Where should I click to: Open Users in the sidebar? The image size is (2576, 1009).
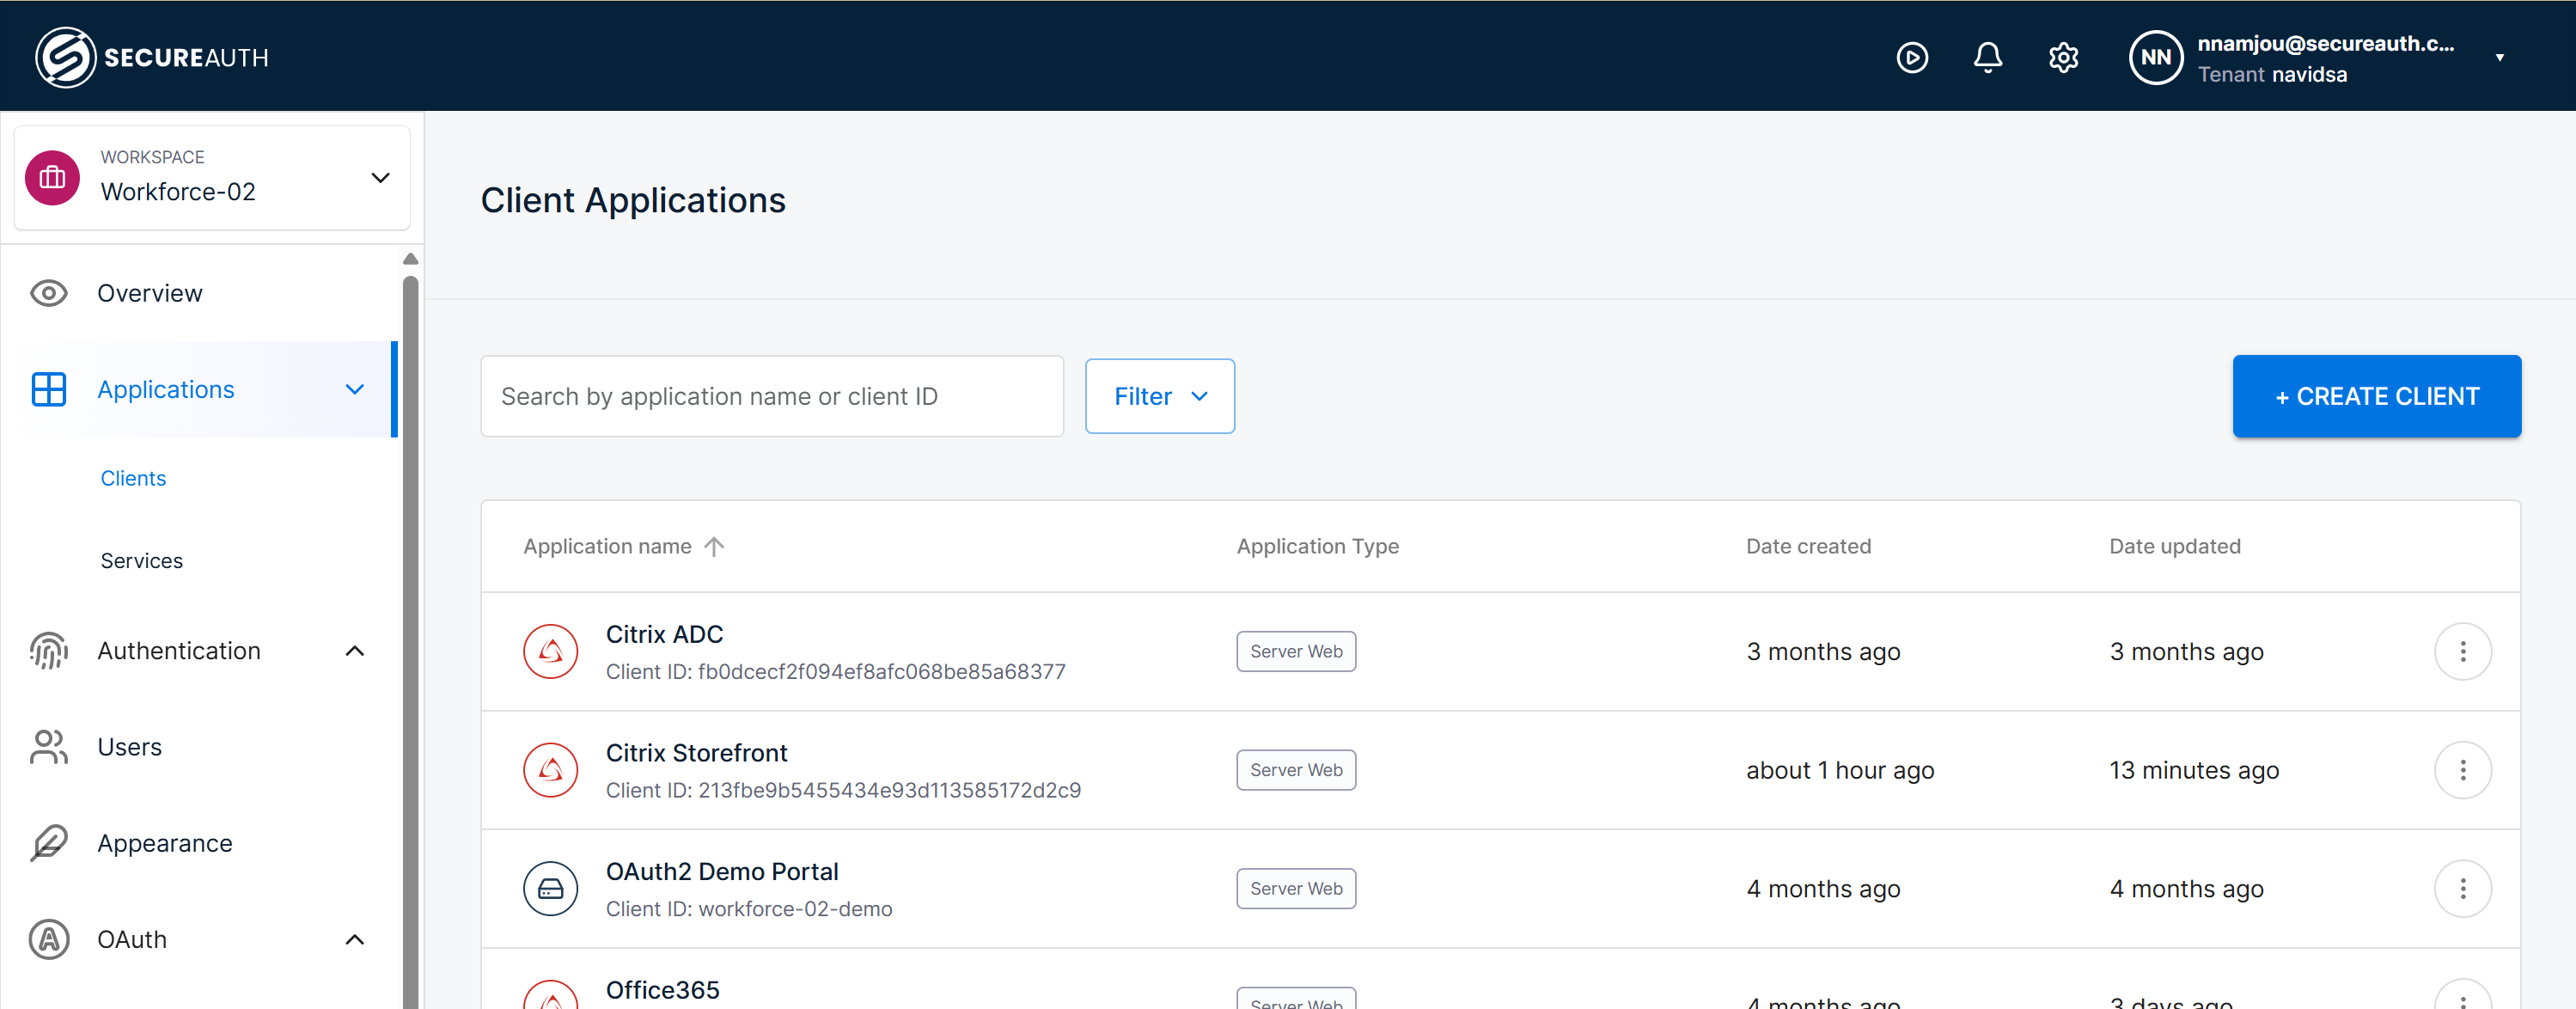click(129, 747)
